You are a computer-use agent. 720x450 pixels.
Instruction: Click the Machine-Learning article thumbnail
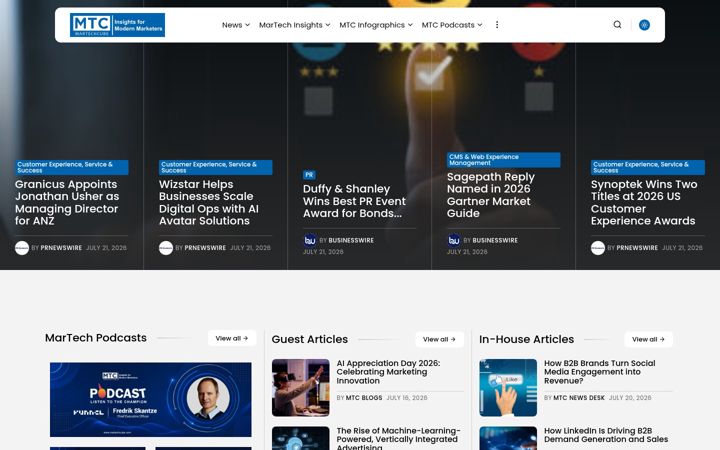click(301, 438)
